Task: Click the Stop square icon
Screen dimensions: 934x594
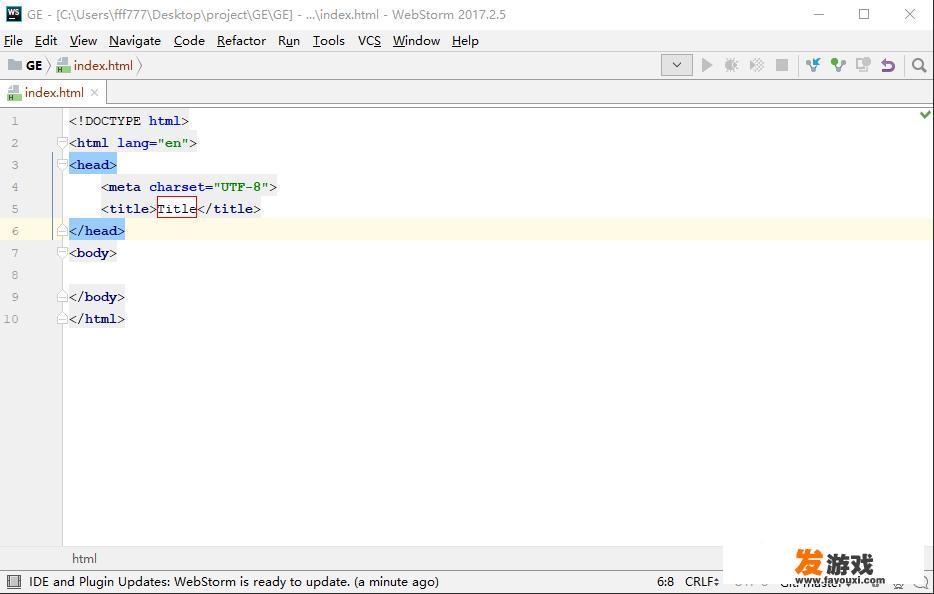Action: tap(782, 65)
